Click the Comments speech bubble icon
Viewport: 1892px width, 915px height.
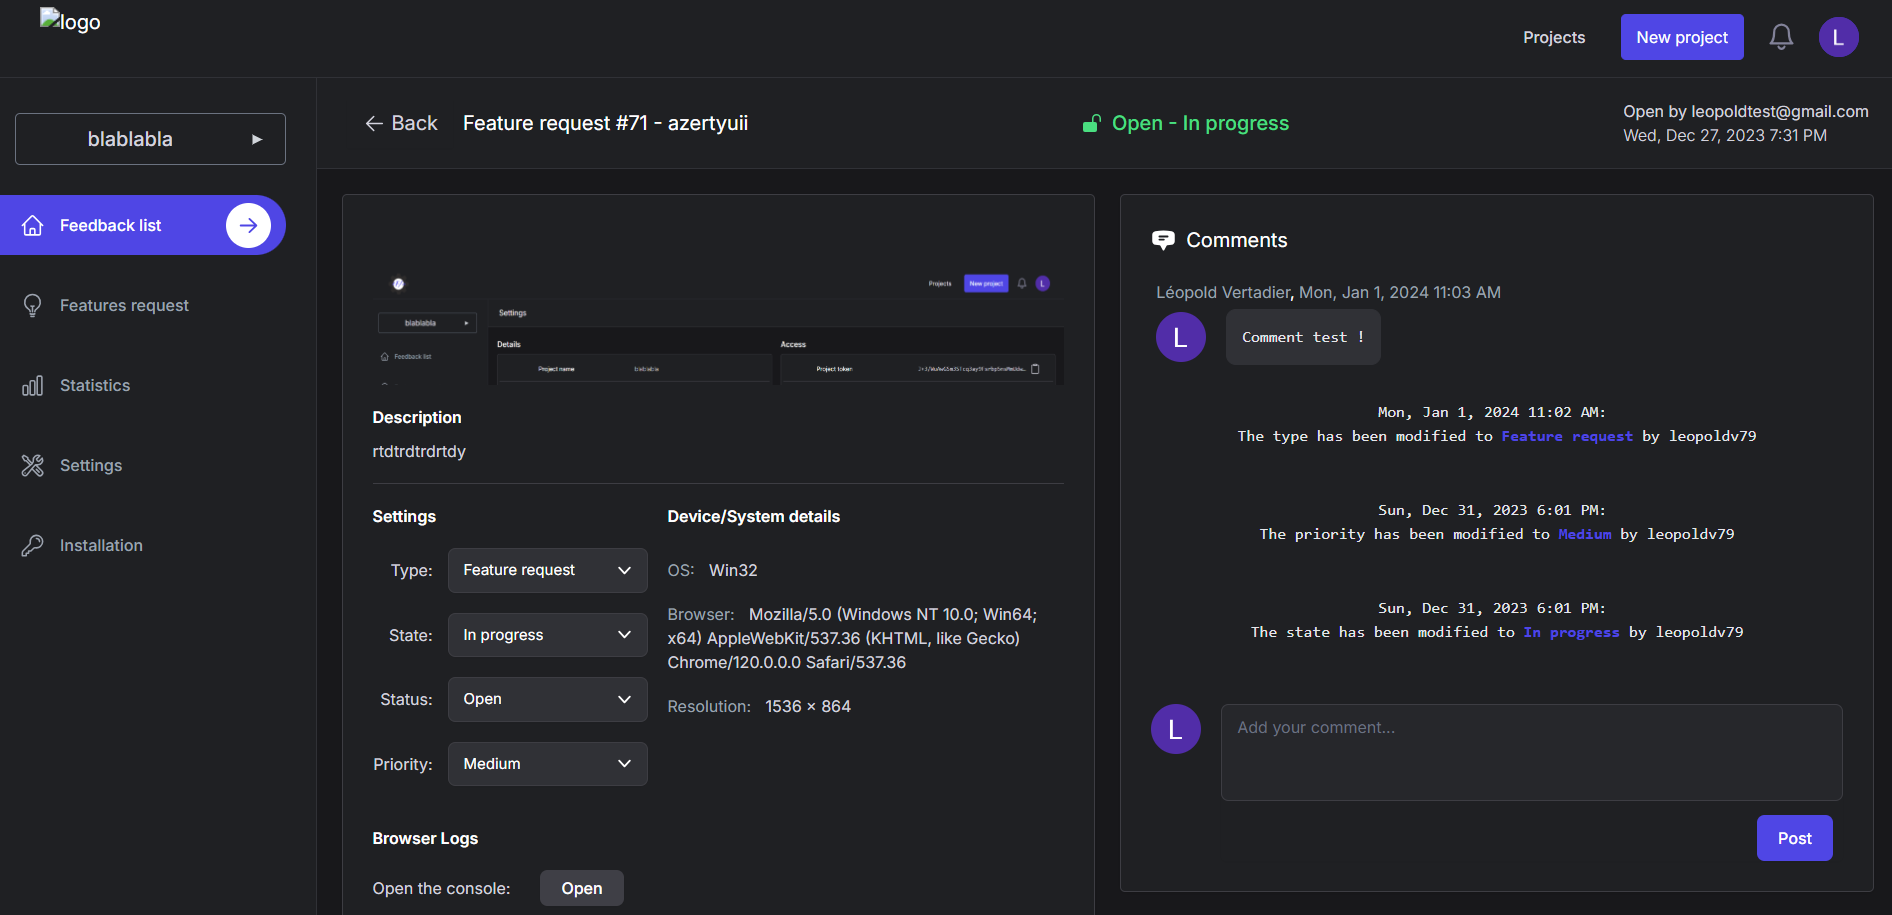1163,240
